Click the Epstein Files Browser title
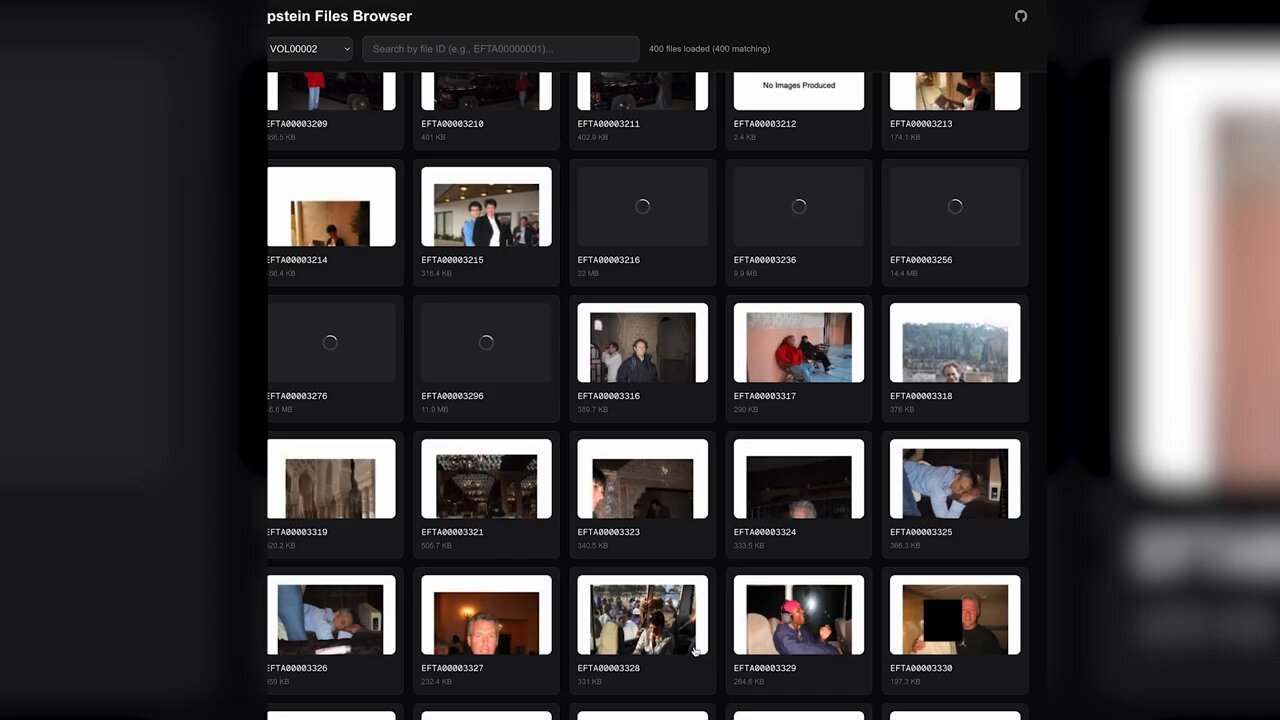 click(x=339, y=16)
